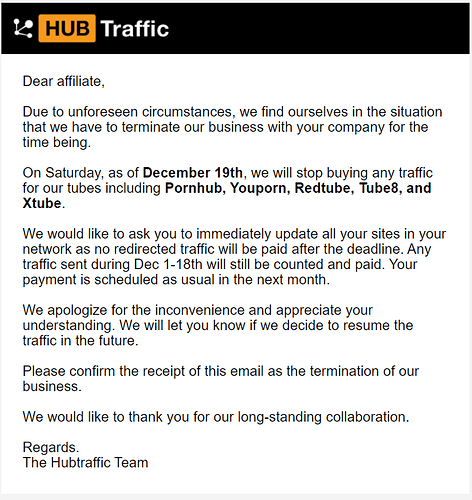The image size is (472, 500).
Task: Click 'Due to unforeseen circumstances' sentence start
Action: click(127, 112)
